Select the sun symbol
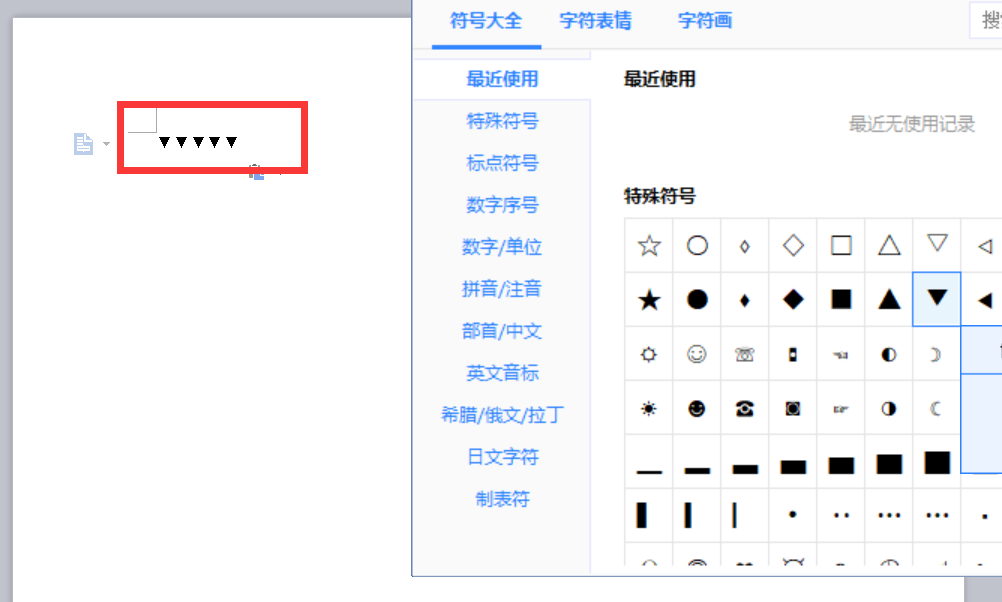 [x=648, y=408]
